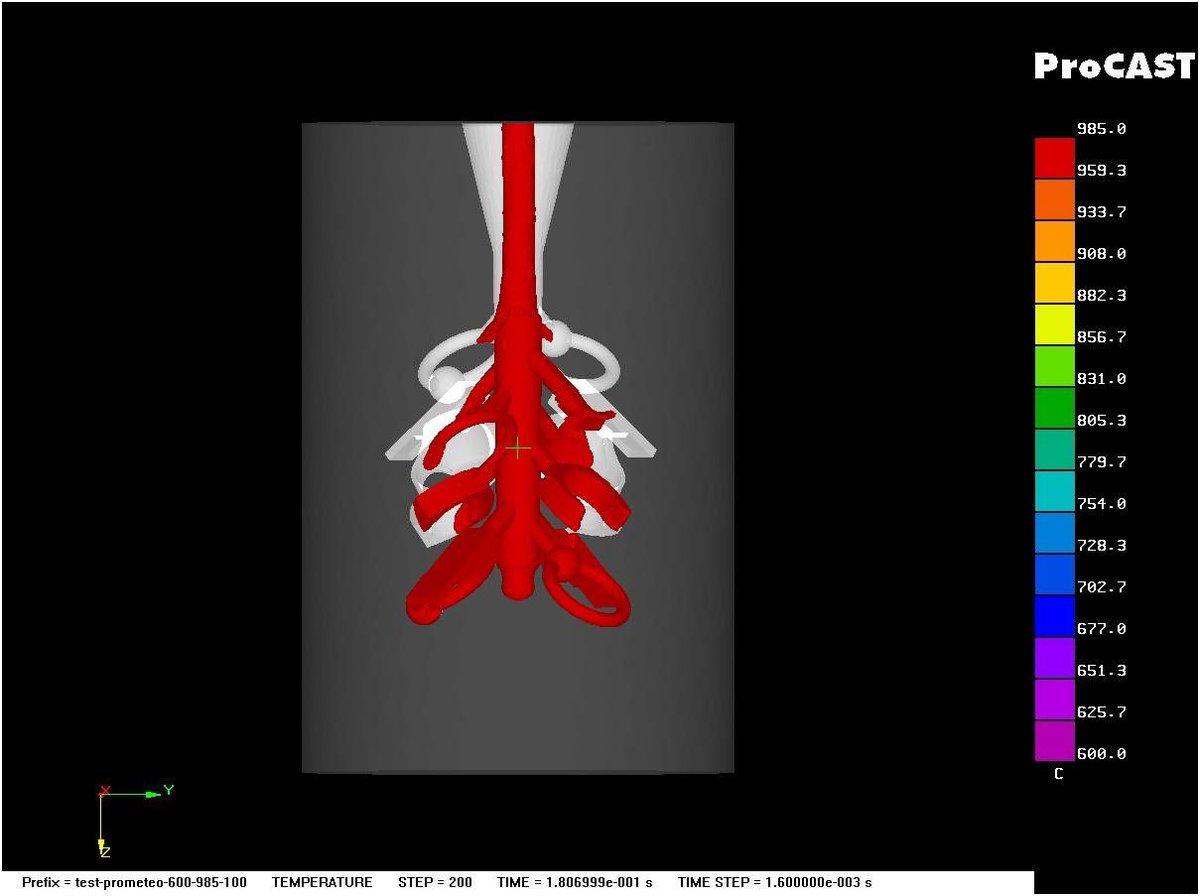Viewport: 1200px width, 896px height.
Task: Click the TIME = 1.806999e-001 s entry
Action: (x=575, y=882)
